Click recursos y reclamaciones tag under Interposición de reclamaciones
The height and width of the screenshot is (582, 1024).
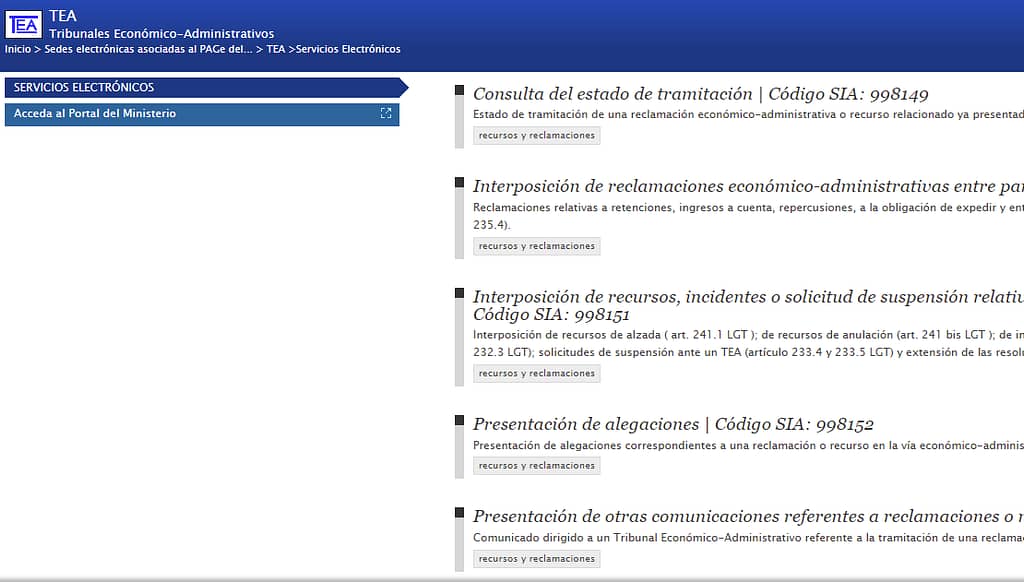tap(536, 246)
